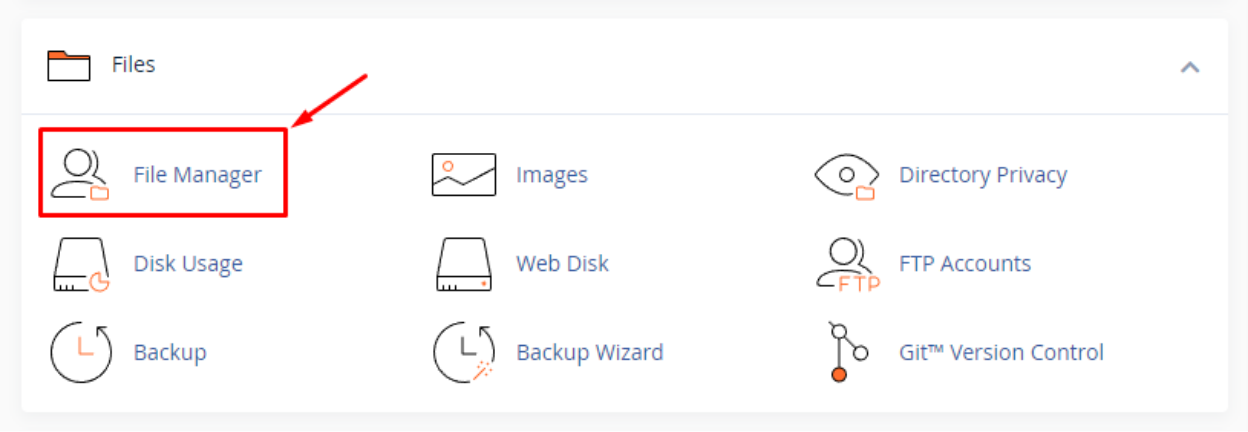Open the FTP Accounts icon
This screenshot has height=432, width=1248.
(846, 264)
